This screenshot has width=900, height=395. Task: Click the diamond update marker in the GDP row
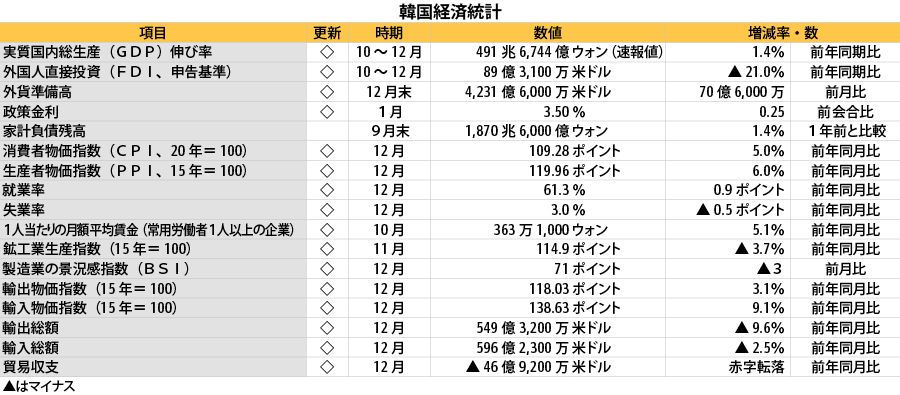click(x=327, y=53)
